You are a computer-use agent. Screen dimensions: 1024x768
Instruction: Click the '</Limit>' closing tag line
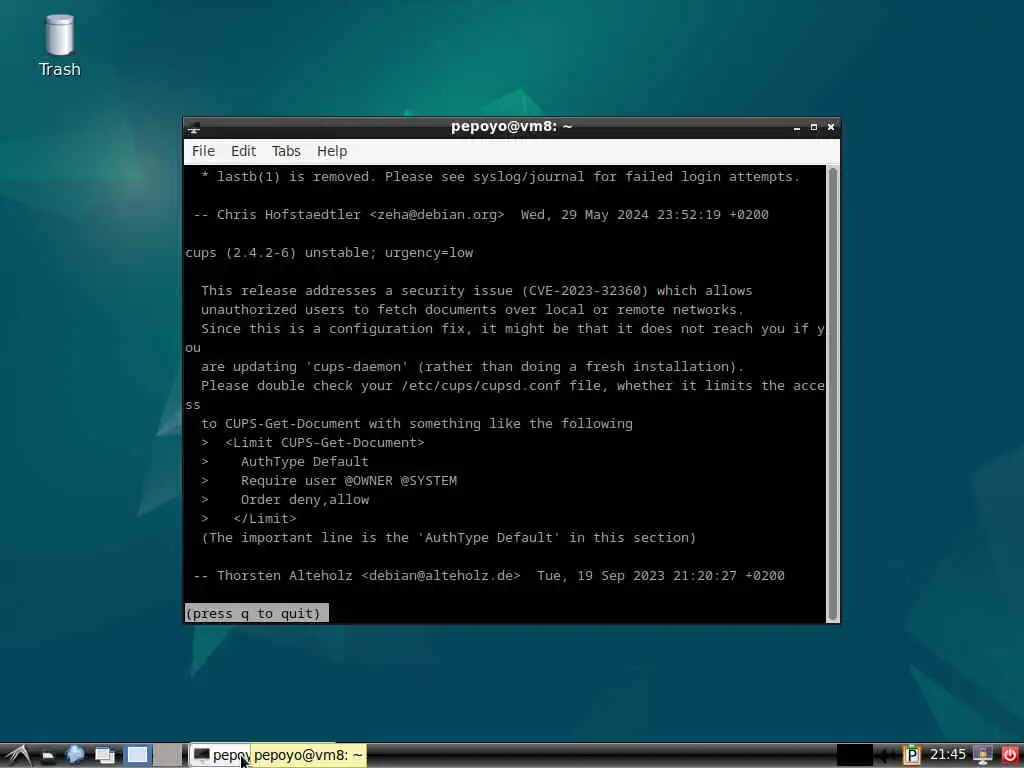(x=264, y=519)
